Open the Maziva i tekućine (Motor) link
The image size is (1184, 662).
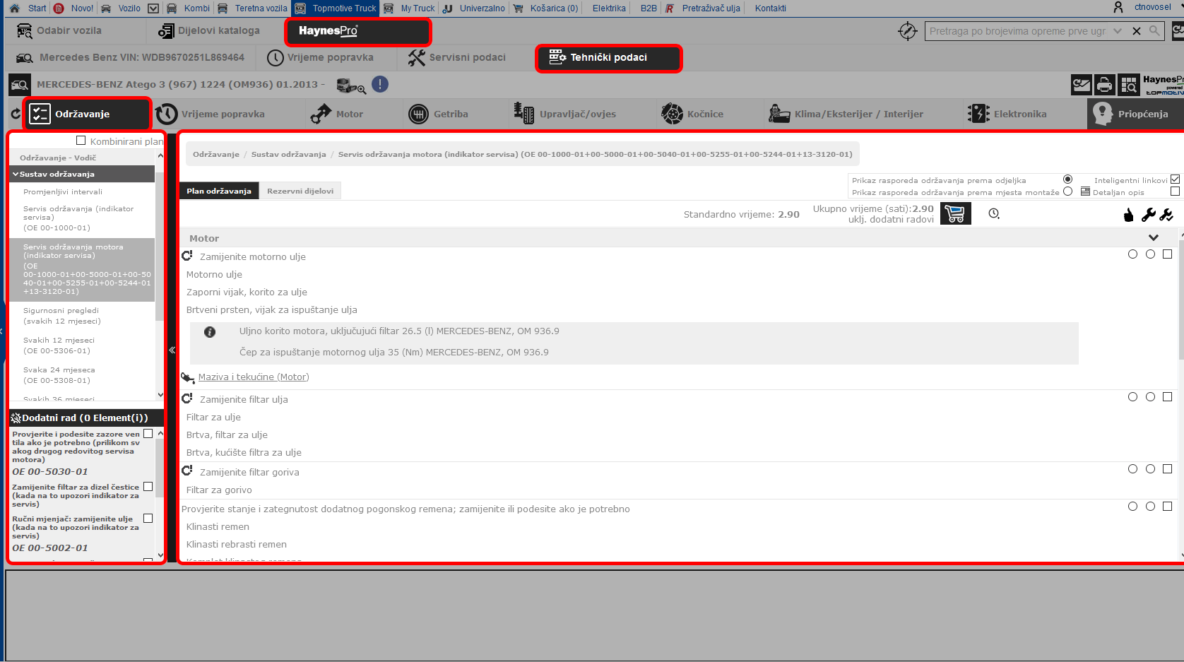(x=254, y=377)
